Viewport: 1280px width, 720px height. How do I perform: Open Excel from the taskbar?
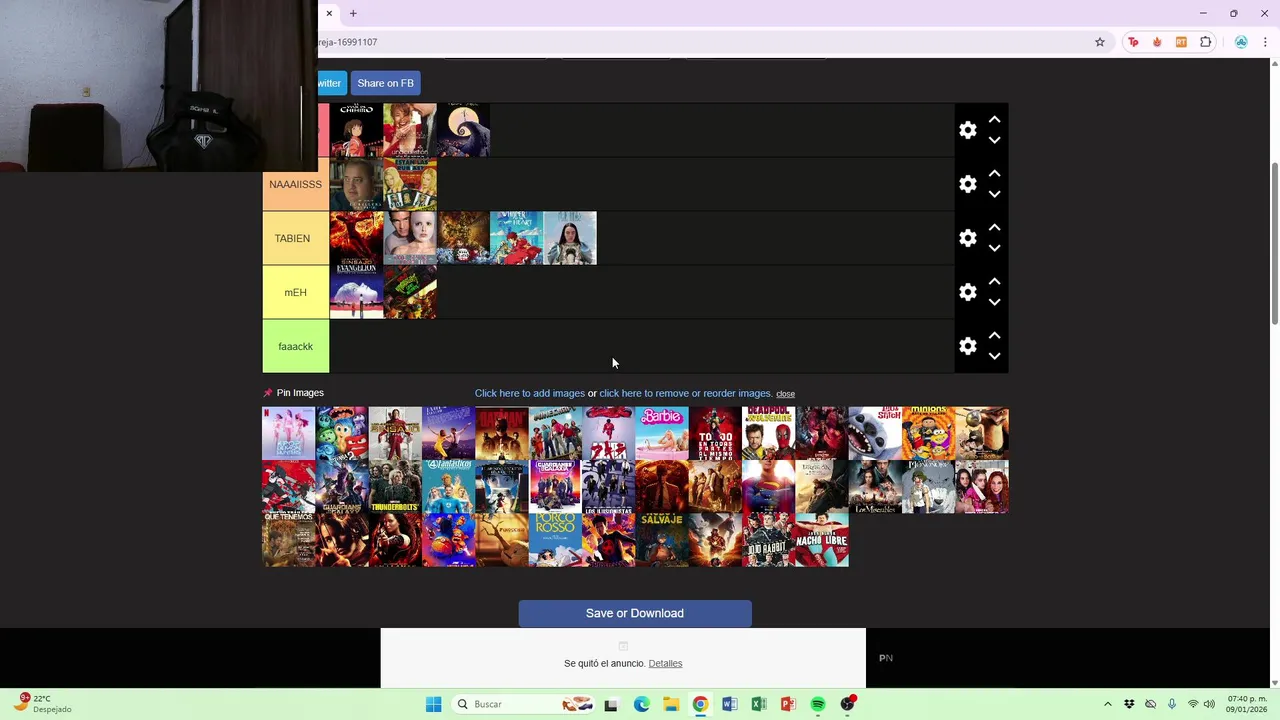(758, 704)
